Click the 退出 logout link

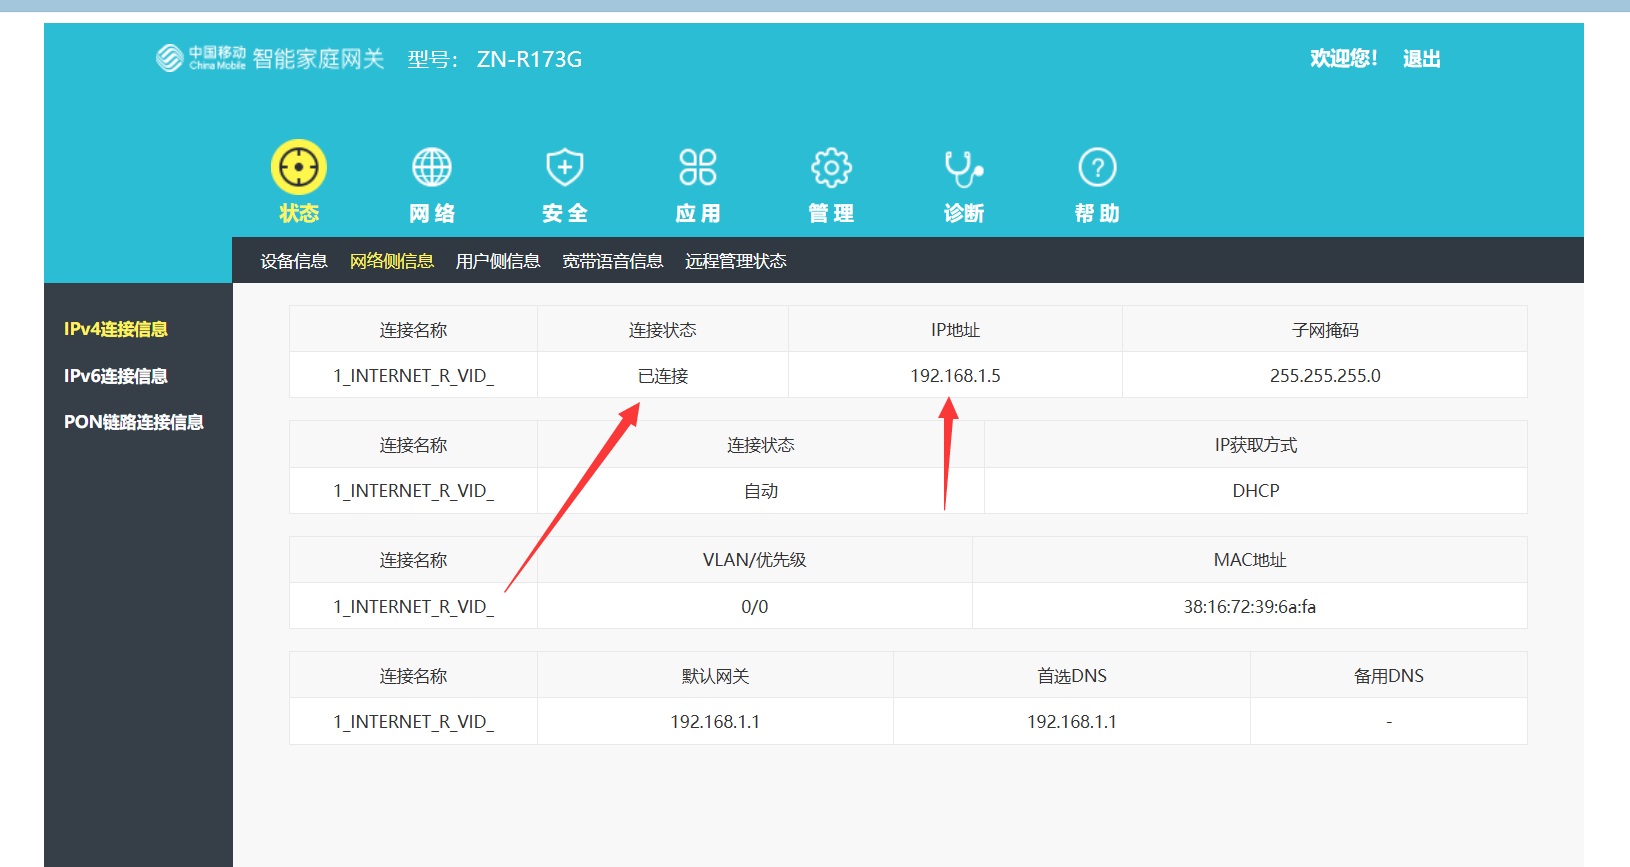pyautogui.click(x=1421, y=59)
